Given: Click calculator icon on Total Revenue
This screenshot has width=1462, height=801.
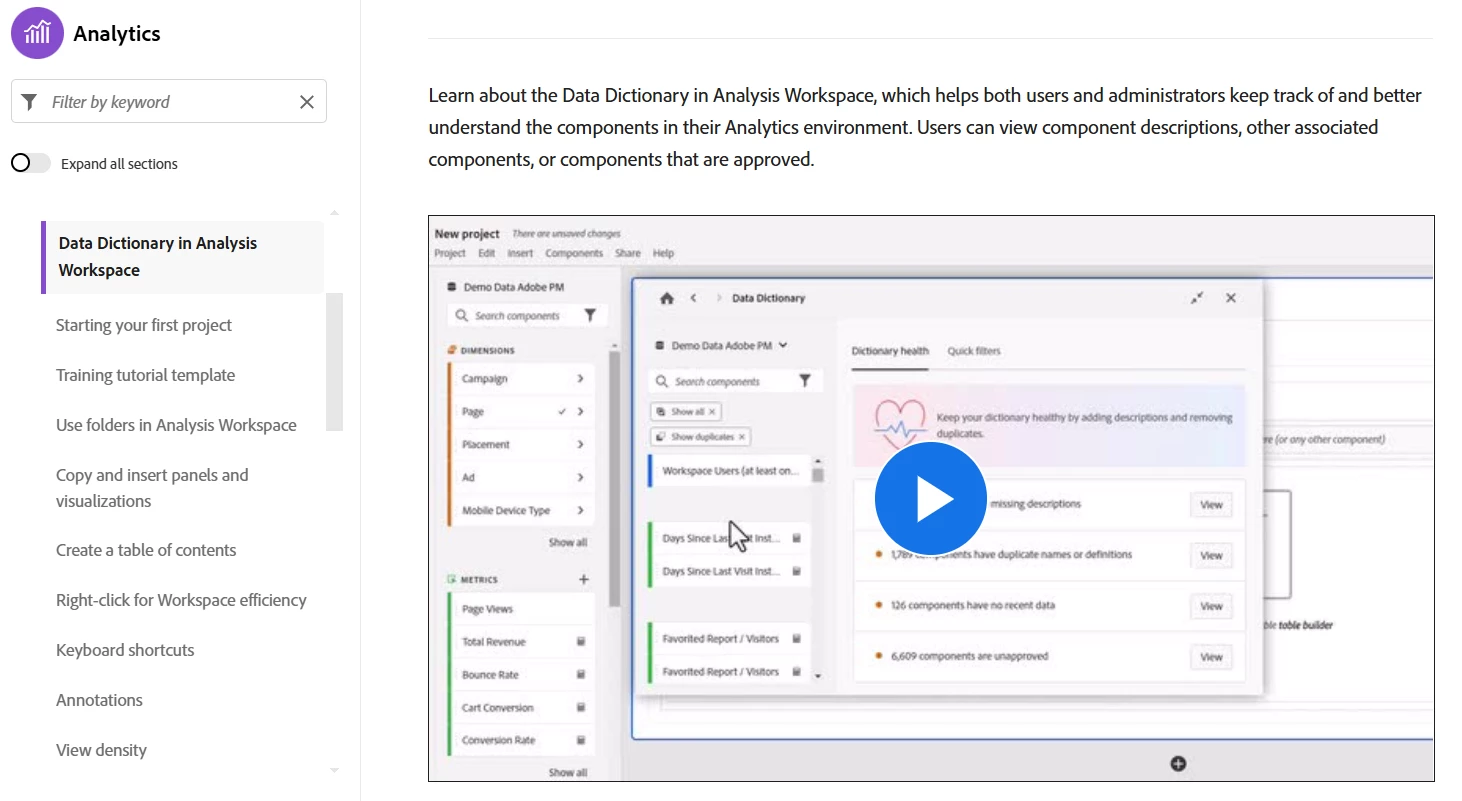Looking at the screenshot, I should (581, 642).
